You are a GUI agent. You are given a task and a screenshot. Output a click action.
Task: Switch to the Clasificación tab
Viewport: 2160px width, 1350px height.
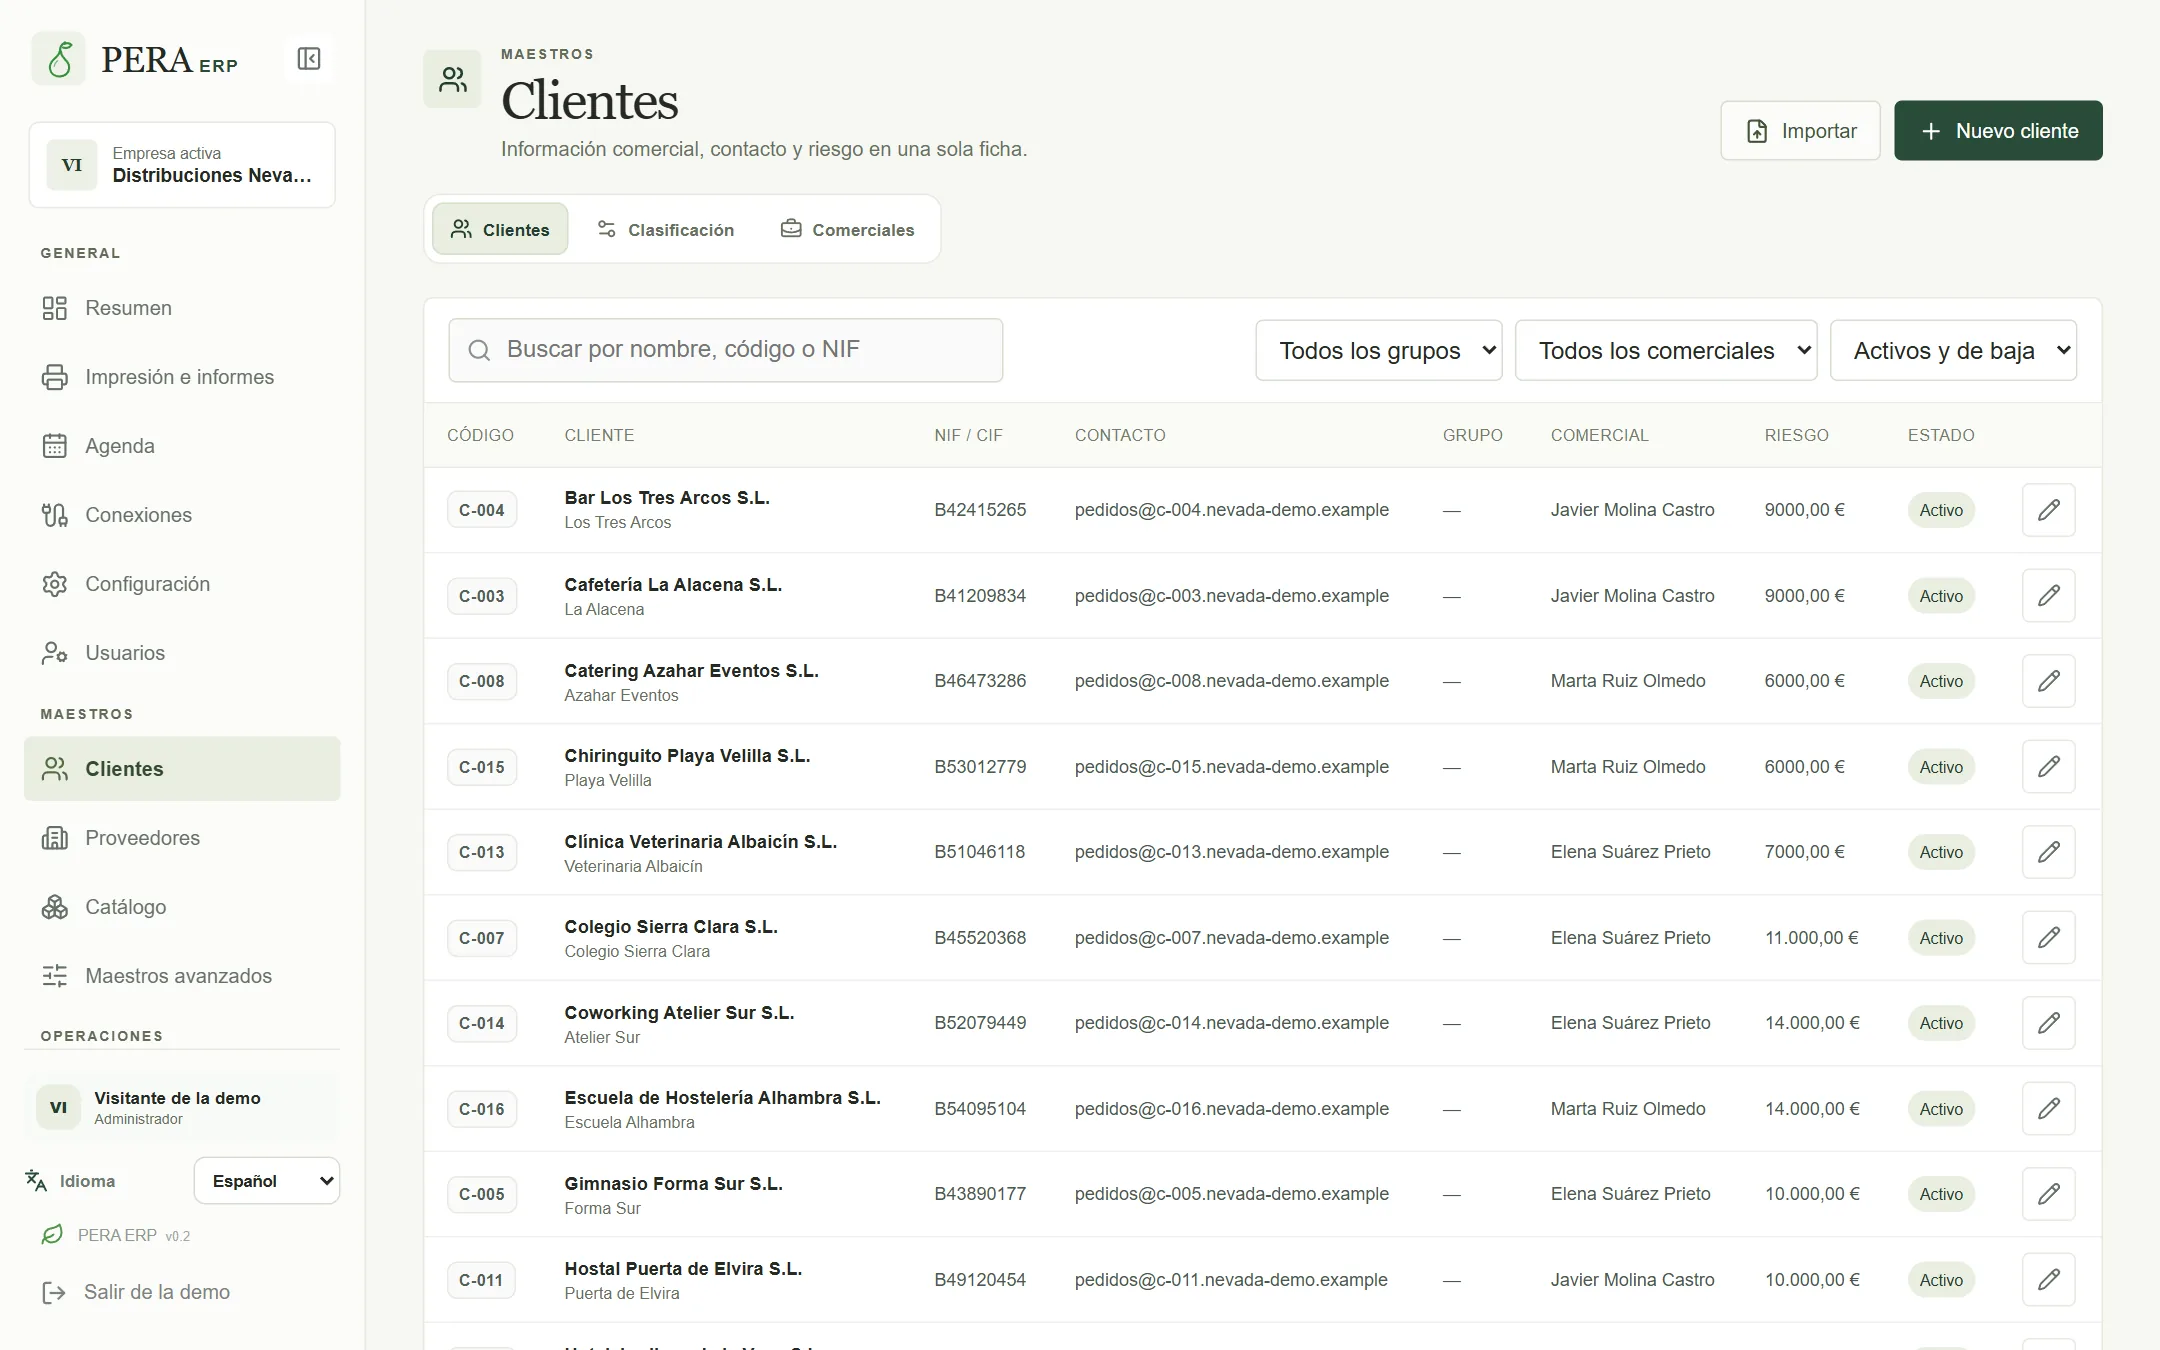pyautogui.click(x=666, y=230)
